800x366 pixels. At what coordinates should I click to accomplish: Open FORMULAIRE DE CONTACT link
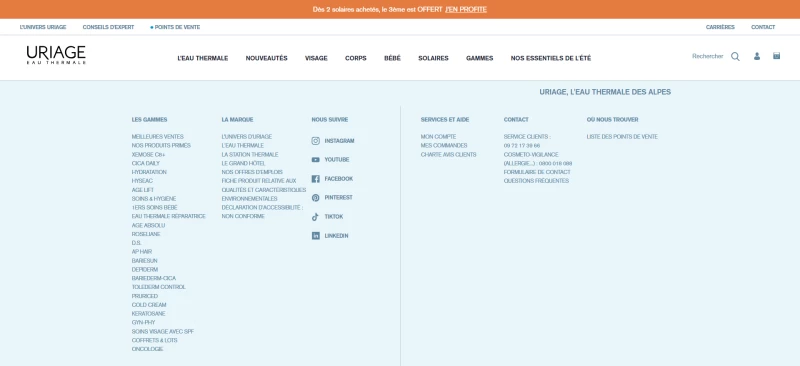click(x=537, y=172)
